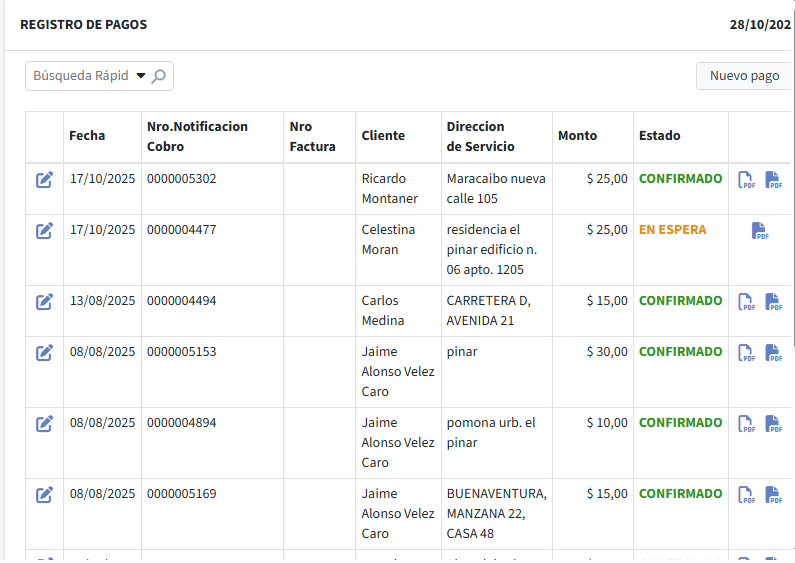Sort by the Monto column header
The width and height of the screenshot is (795, 563).
click(x=577, y=136)
